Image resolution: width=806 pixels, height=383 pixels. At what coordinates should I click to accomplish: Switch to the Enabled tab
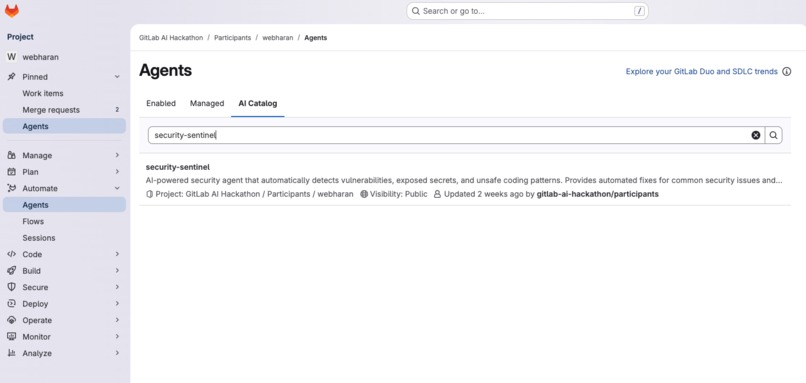161,103
